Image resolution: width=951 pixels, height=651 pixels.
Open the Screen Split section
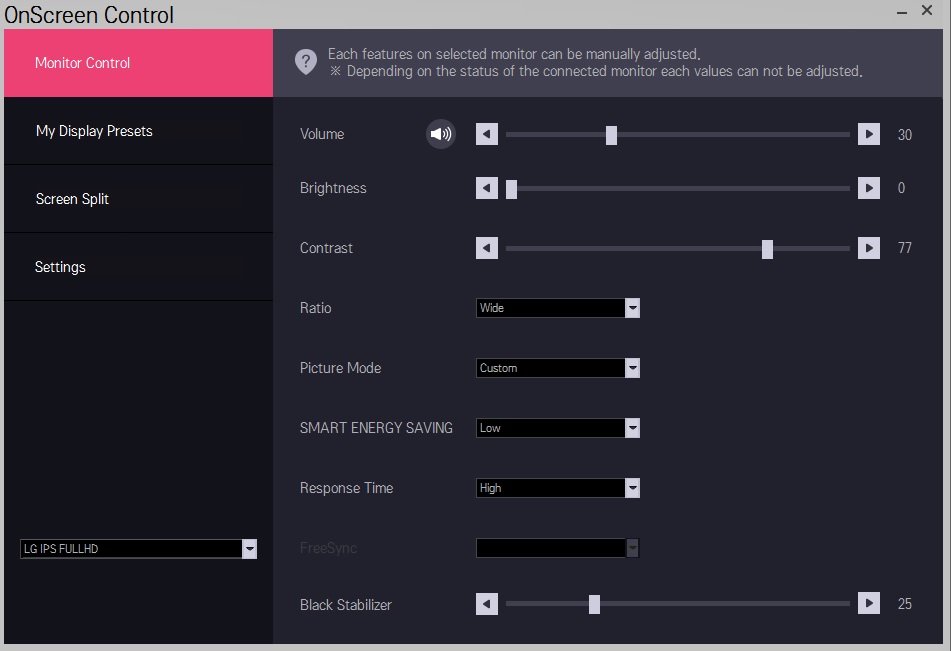click(x=138, y=199)
